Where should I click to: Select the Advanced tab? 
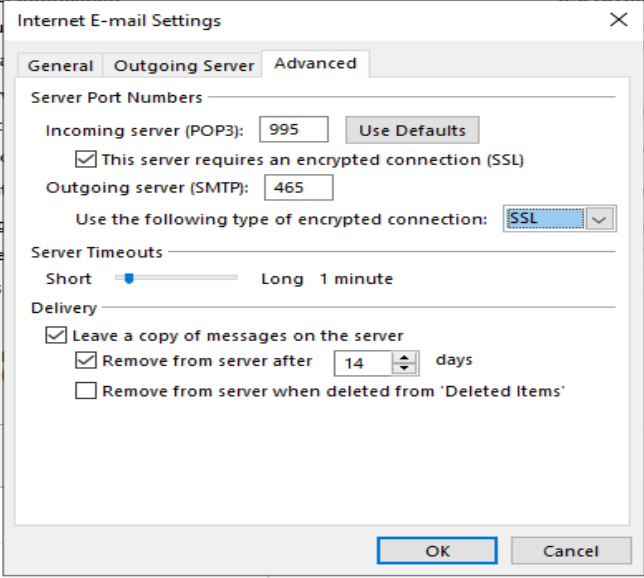(x=315, y=63)
